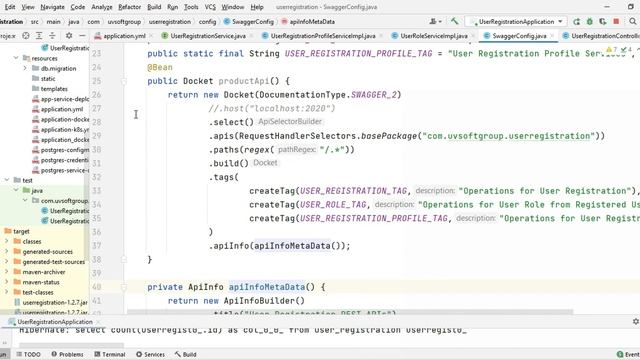Image resolution: width=640 pixels, height=360 pixels.
Task: Open the File Edit menu item 'Edit'
Action: [10, 7]
